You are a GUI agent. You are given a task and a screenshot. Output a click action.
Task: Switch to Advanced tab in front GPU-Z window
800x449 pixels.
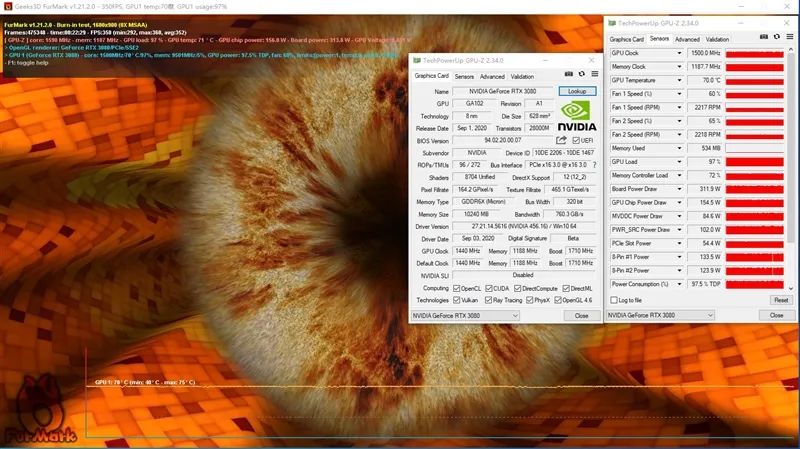pos(492,77)
